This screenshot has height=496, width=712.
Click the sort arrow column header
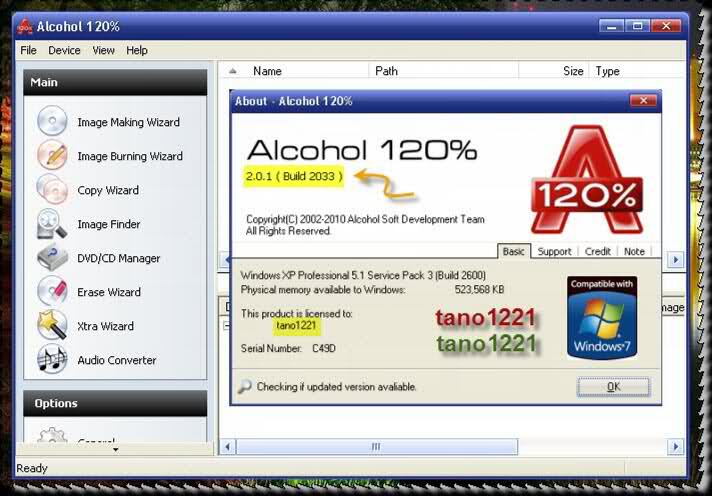pos(232,71)
